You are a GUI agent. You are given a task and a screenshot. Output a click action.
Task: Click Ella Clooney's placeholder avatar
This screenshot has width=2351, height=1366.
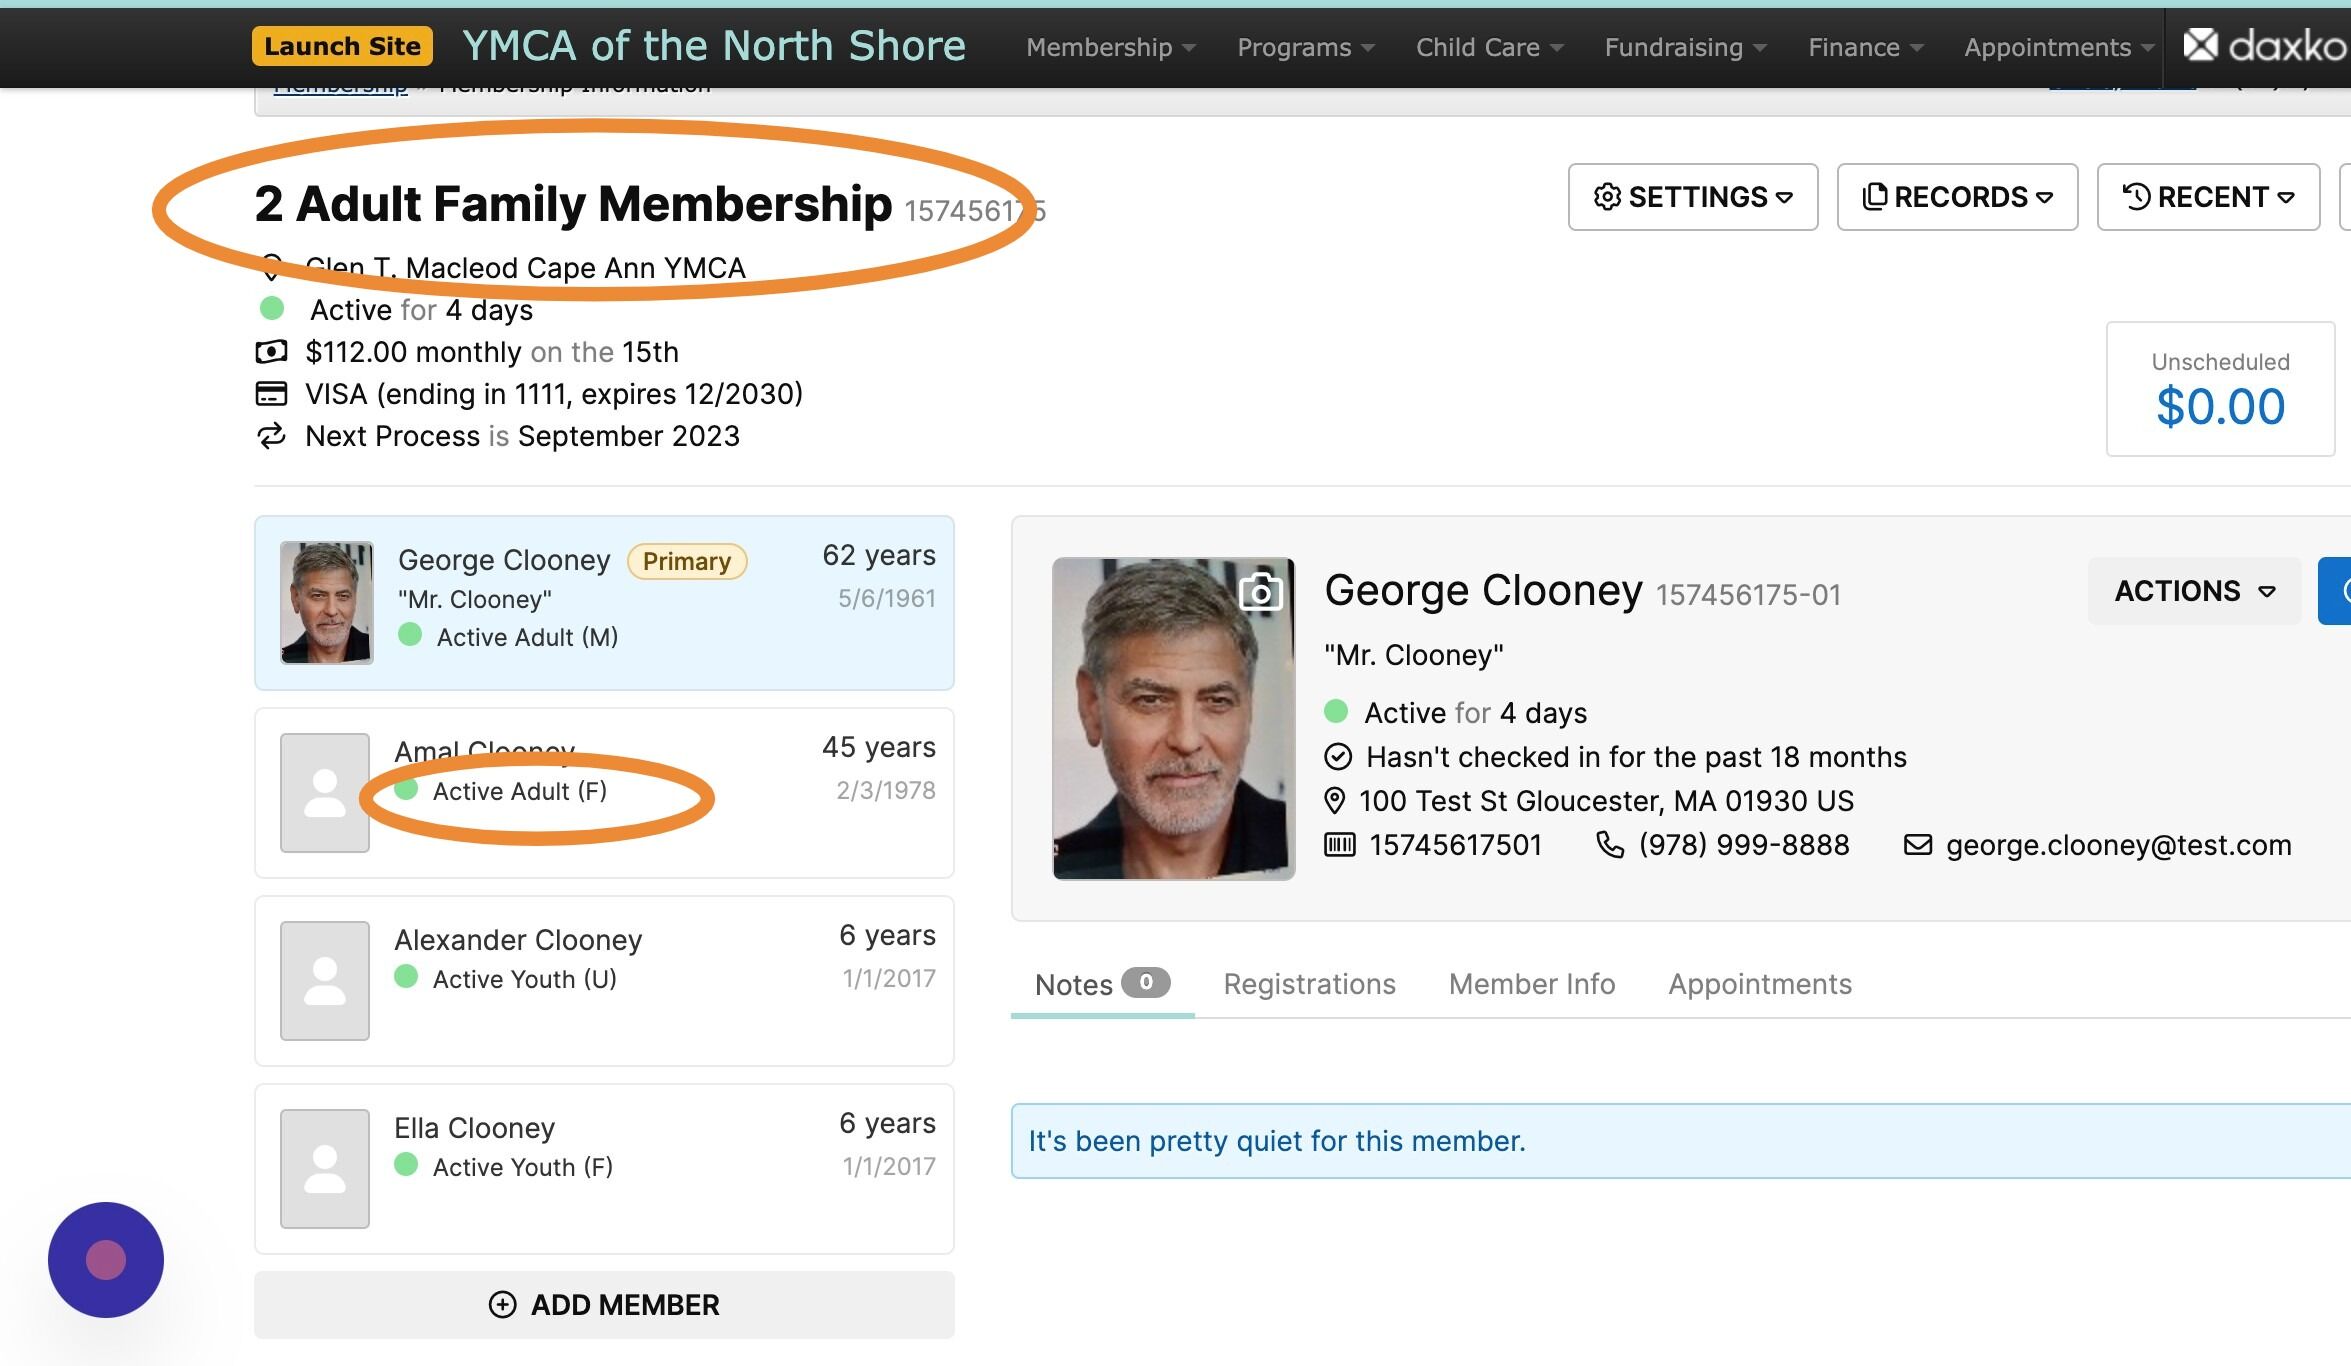[x=325, y=1169]
